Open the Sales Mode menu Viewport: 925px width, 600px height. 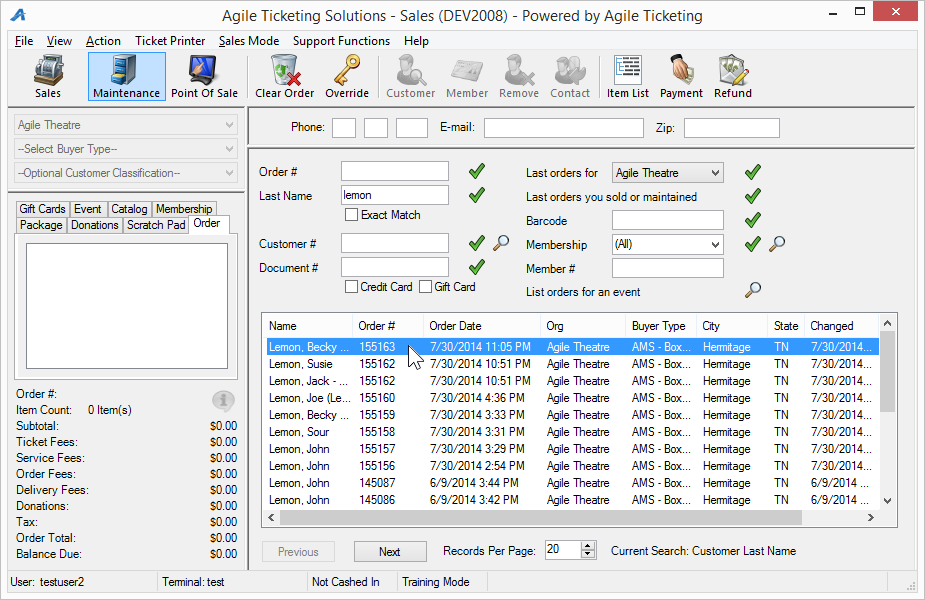pyautogui.click(x=249, y=41)
